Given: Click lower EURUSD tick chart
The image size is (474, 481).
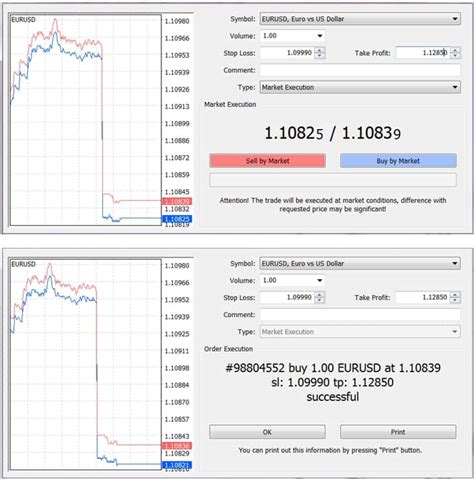Looking at the screenshot, I should pos(86,364).
